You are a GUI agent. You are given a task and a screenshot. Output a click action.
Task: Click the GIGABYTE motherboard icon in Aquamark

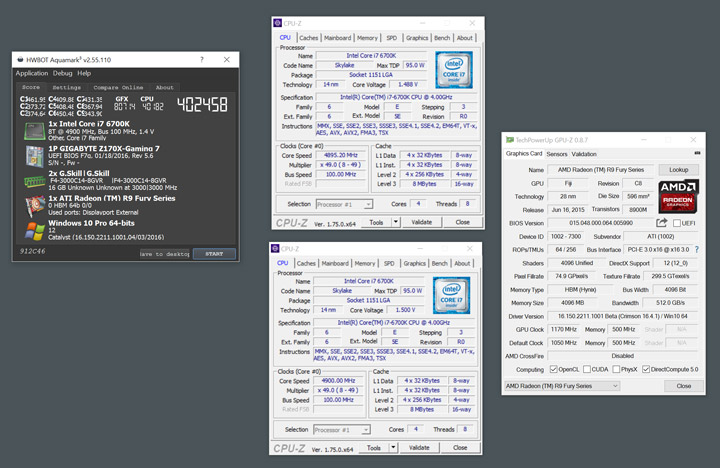34,156
